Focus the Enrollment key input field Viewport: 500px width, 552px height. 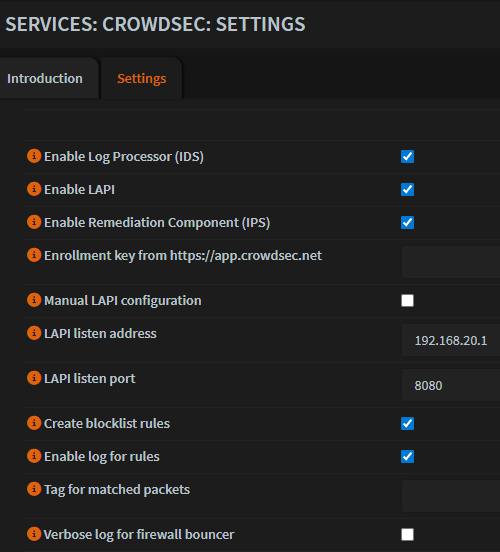click(451, 262)
